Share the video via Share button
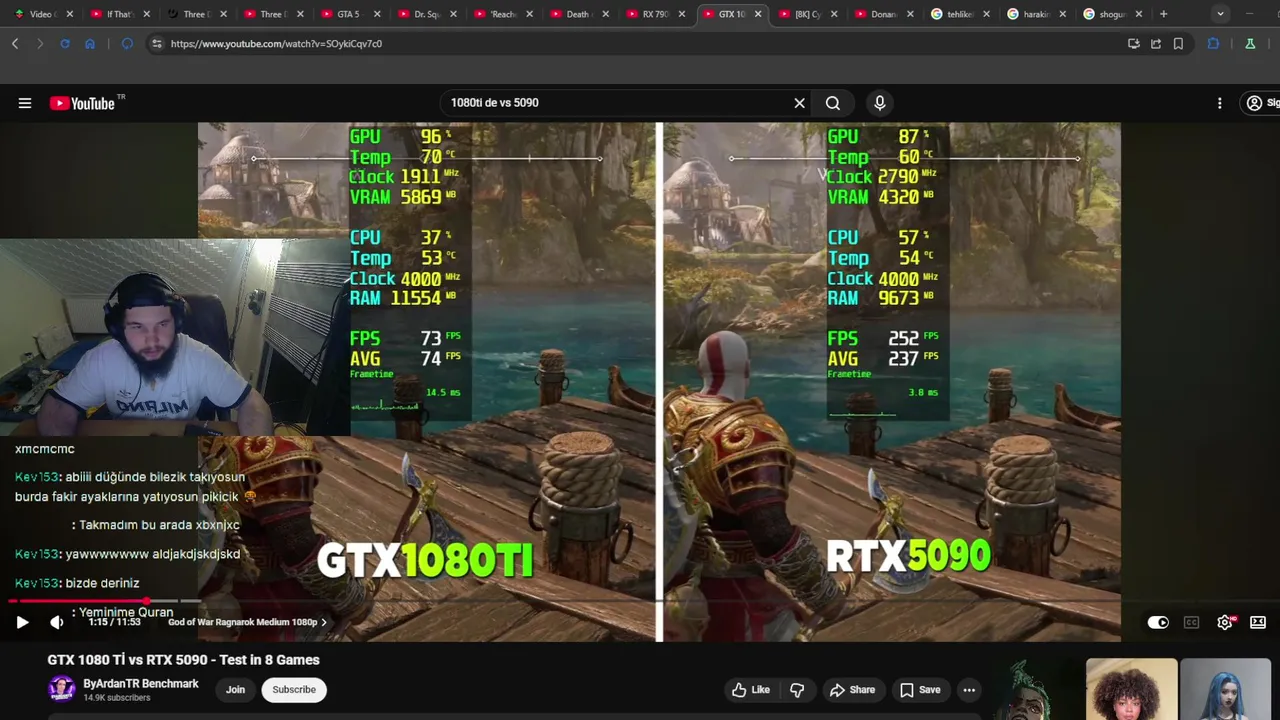Screen dimensions: 1280x720 [852, 690]
